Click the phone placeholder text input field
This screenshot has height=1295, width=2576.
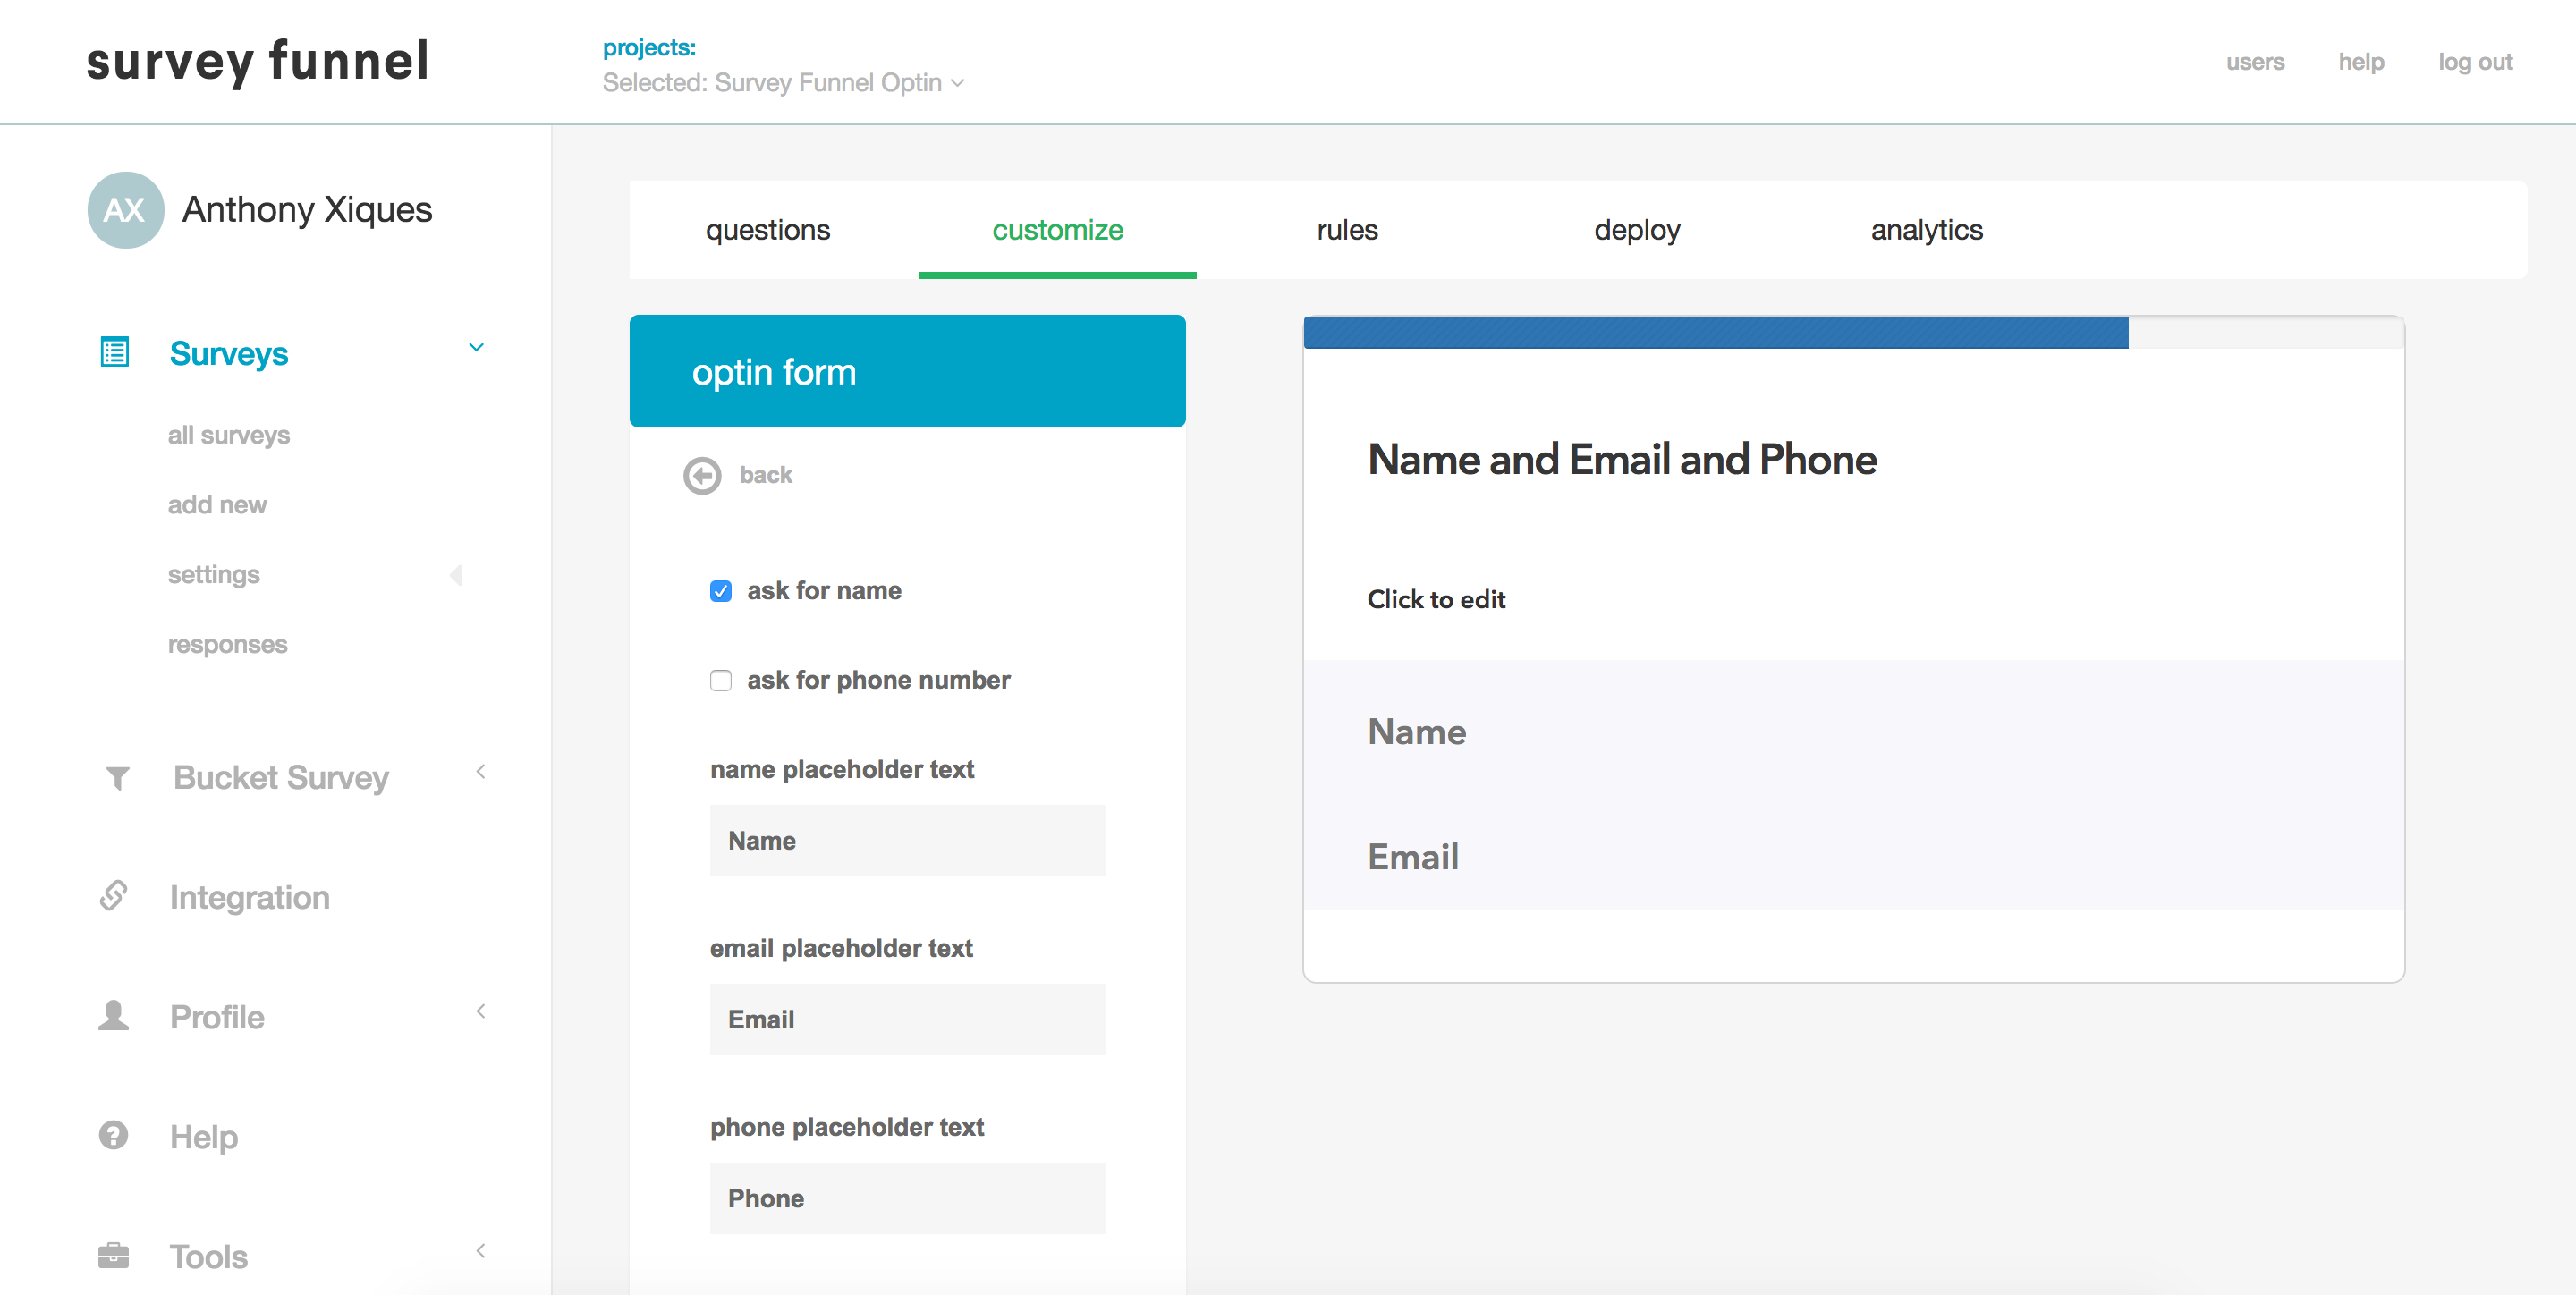click(x=907, y=1198)
